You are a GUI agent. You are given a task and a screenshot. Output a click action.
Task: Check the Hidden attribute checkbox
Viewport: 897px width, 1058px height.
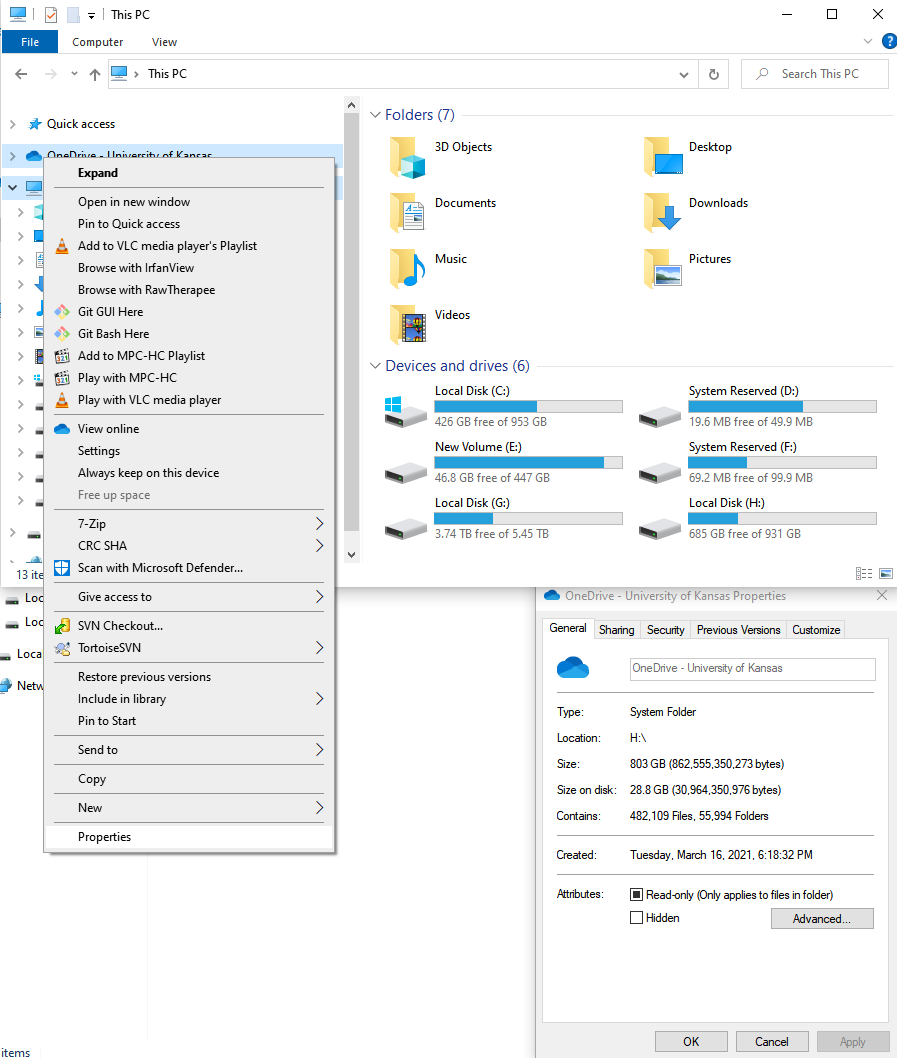point(636,918)
